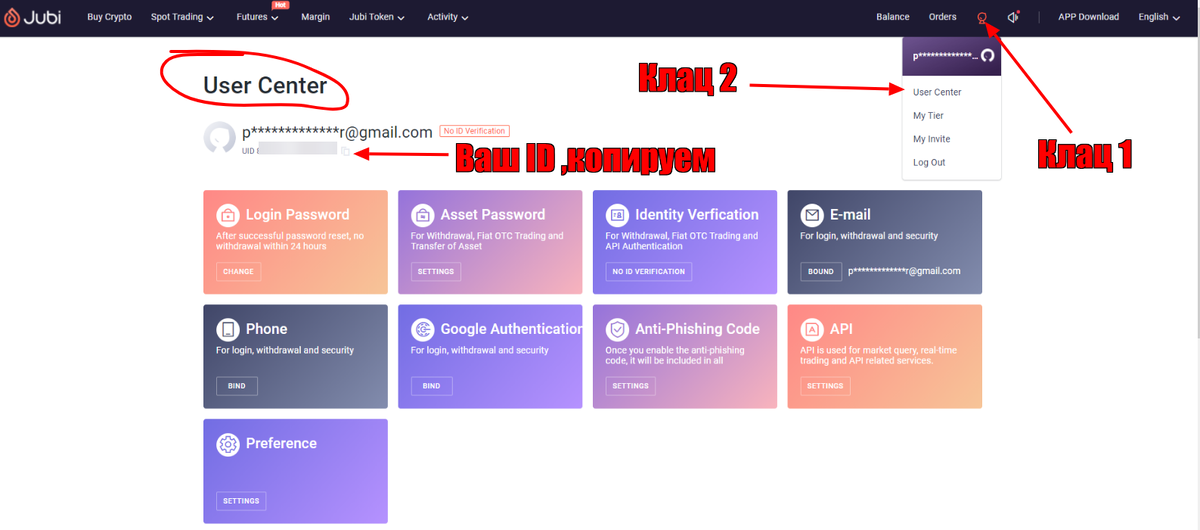Expand the Activity menu

click(447, 17)
